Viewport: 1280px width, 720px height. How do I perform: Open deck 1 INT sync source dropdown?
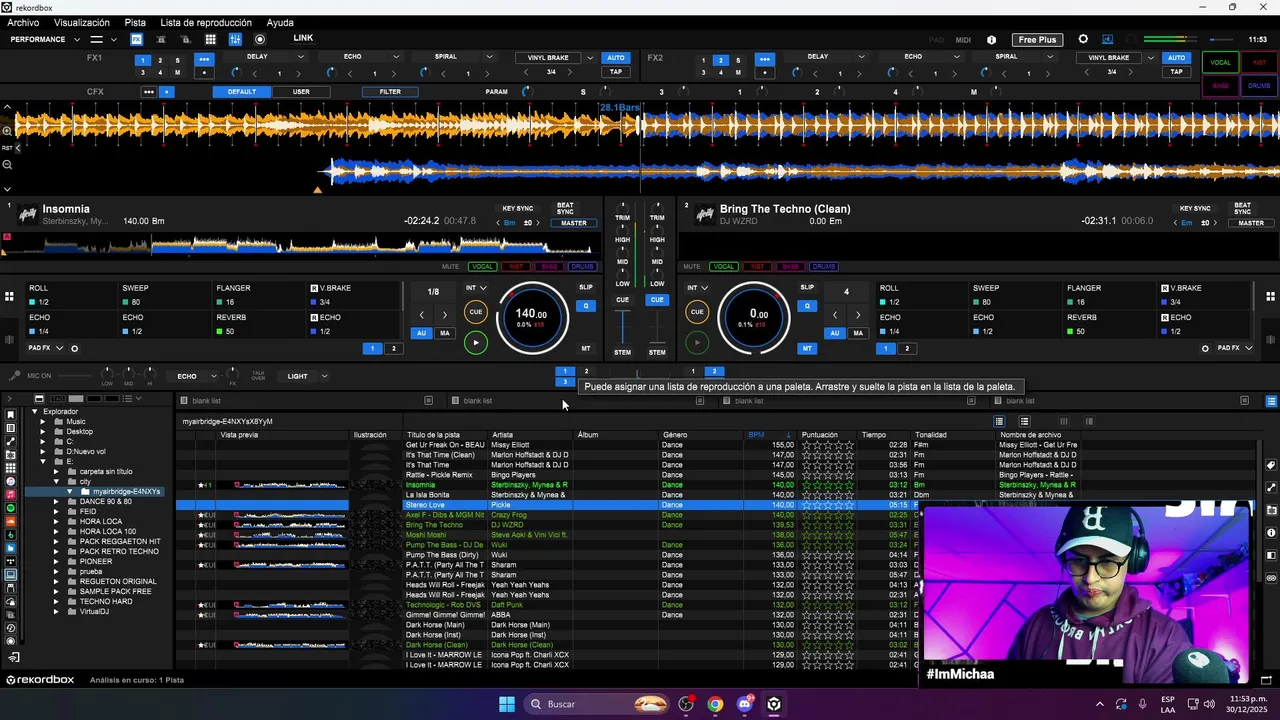pos(476,288)
